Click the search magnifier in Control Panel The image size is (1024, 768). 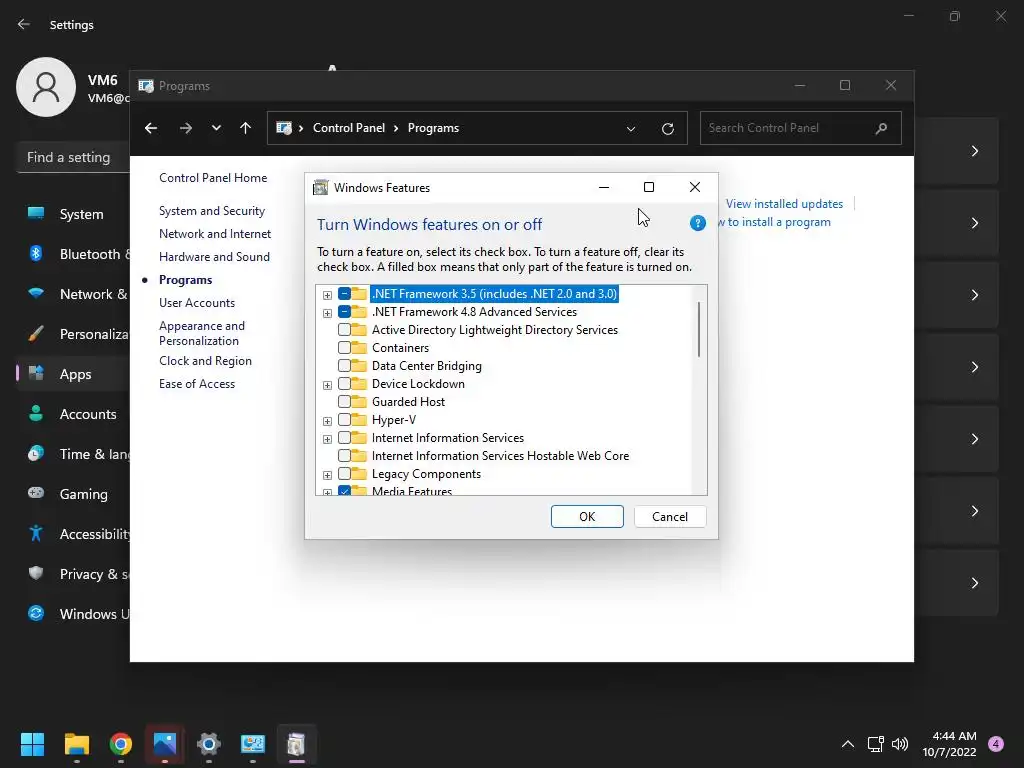pyautogui.click(x=881, y=128)
